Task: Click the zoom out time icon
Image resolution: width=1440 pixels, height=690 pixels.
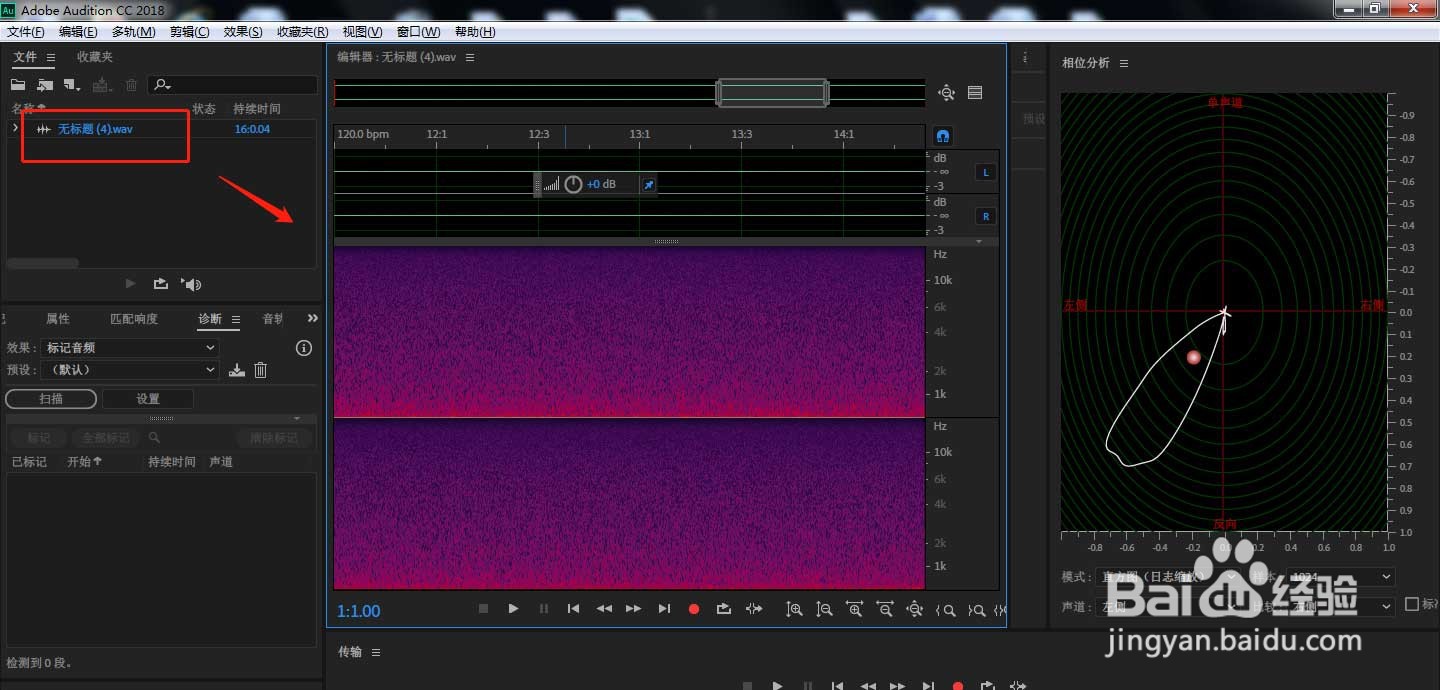Action: (885, 609)
